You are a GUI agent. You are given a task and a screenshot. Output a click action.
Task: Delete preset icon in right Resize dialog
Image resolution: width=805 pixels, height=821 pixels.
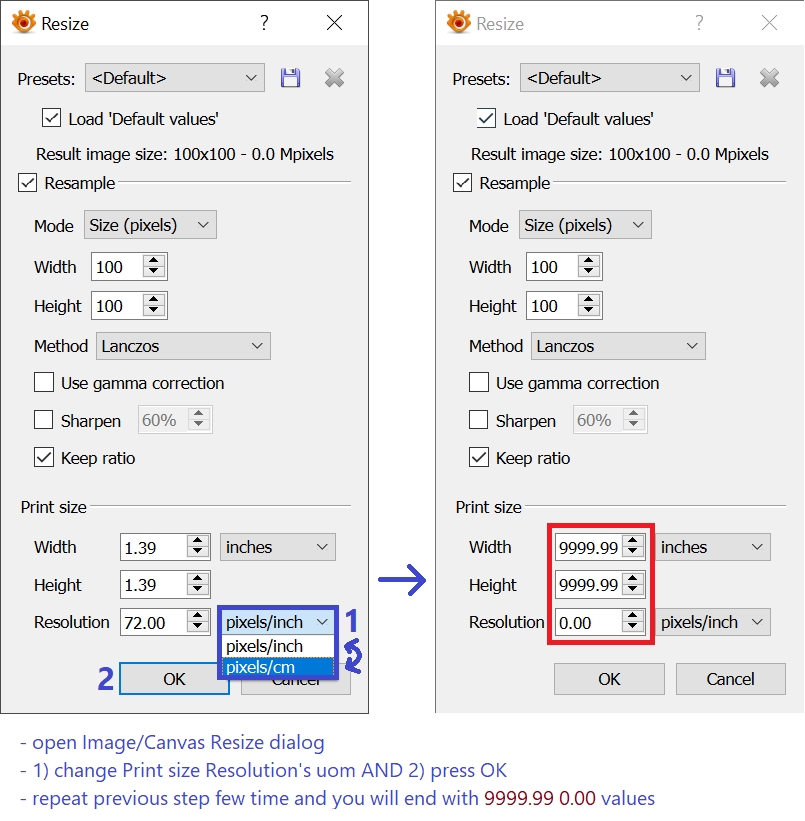tap(769, 78)
